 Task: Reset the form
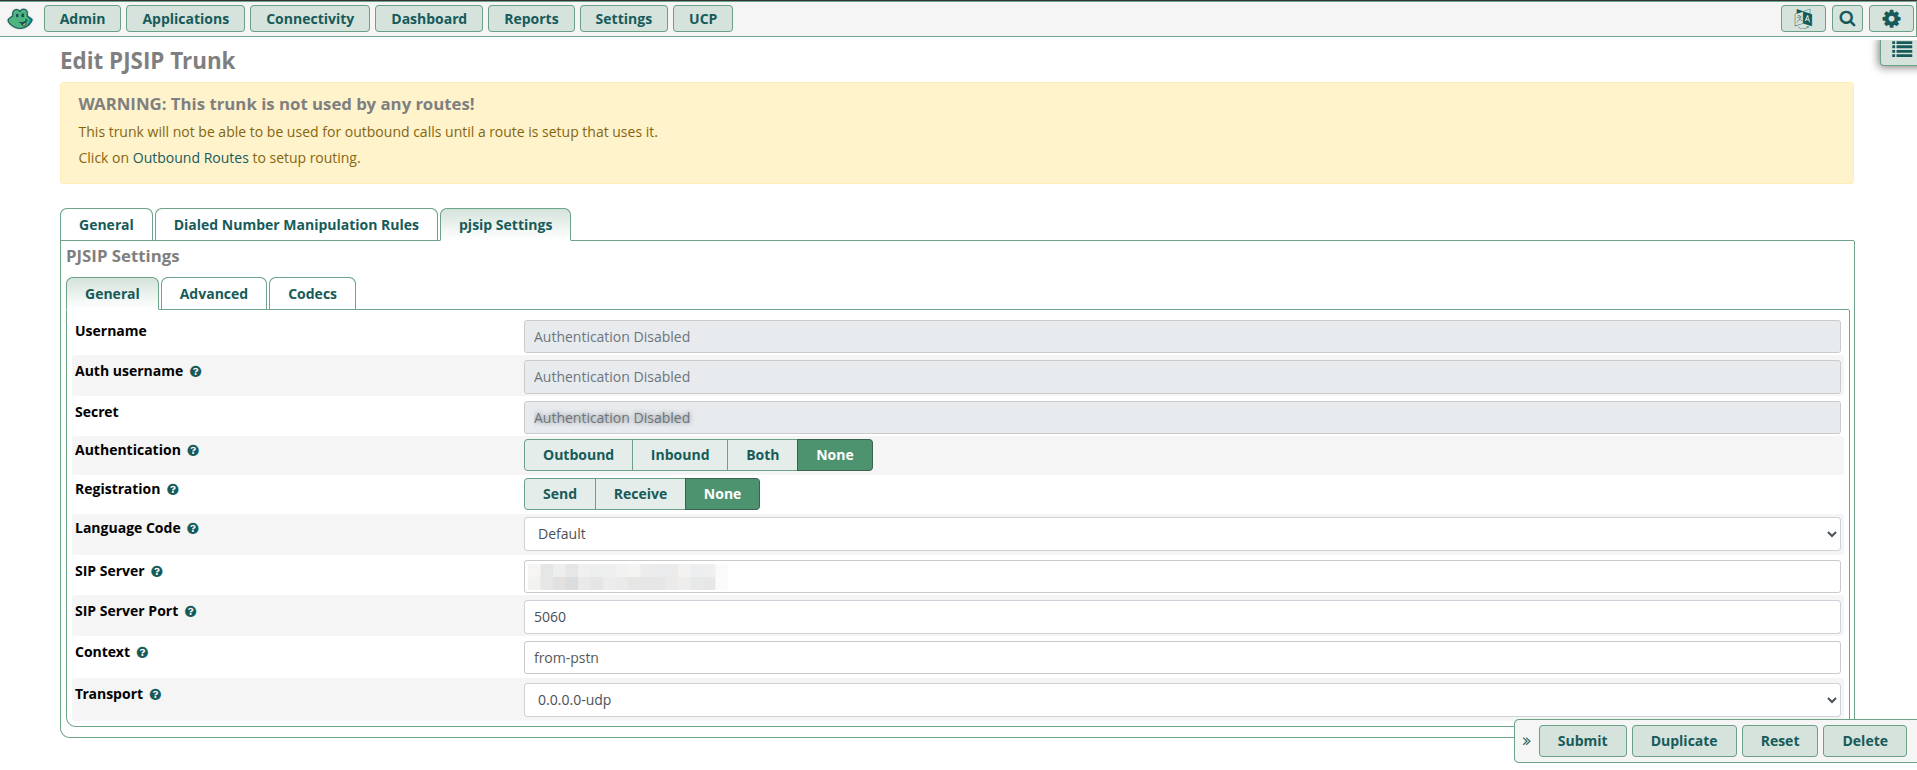[1780, 741]
